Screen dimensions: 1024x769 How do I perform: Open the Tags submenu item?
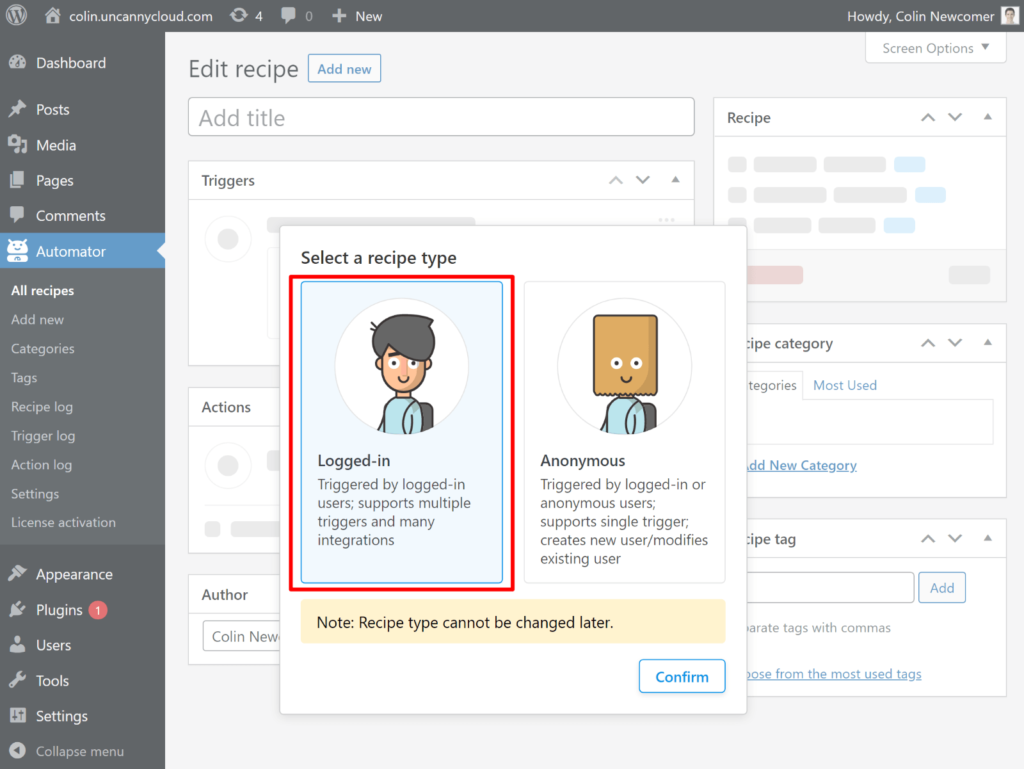pos(24,377)
